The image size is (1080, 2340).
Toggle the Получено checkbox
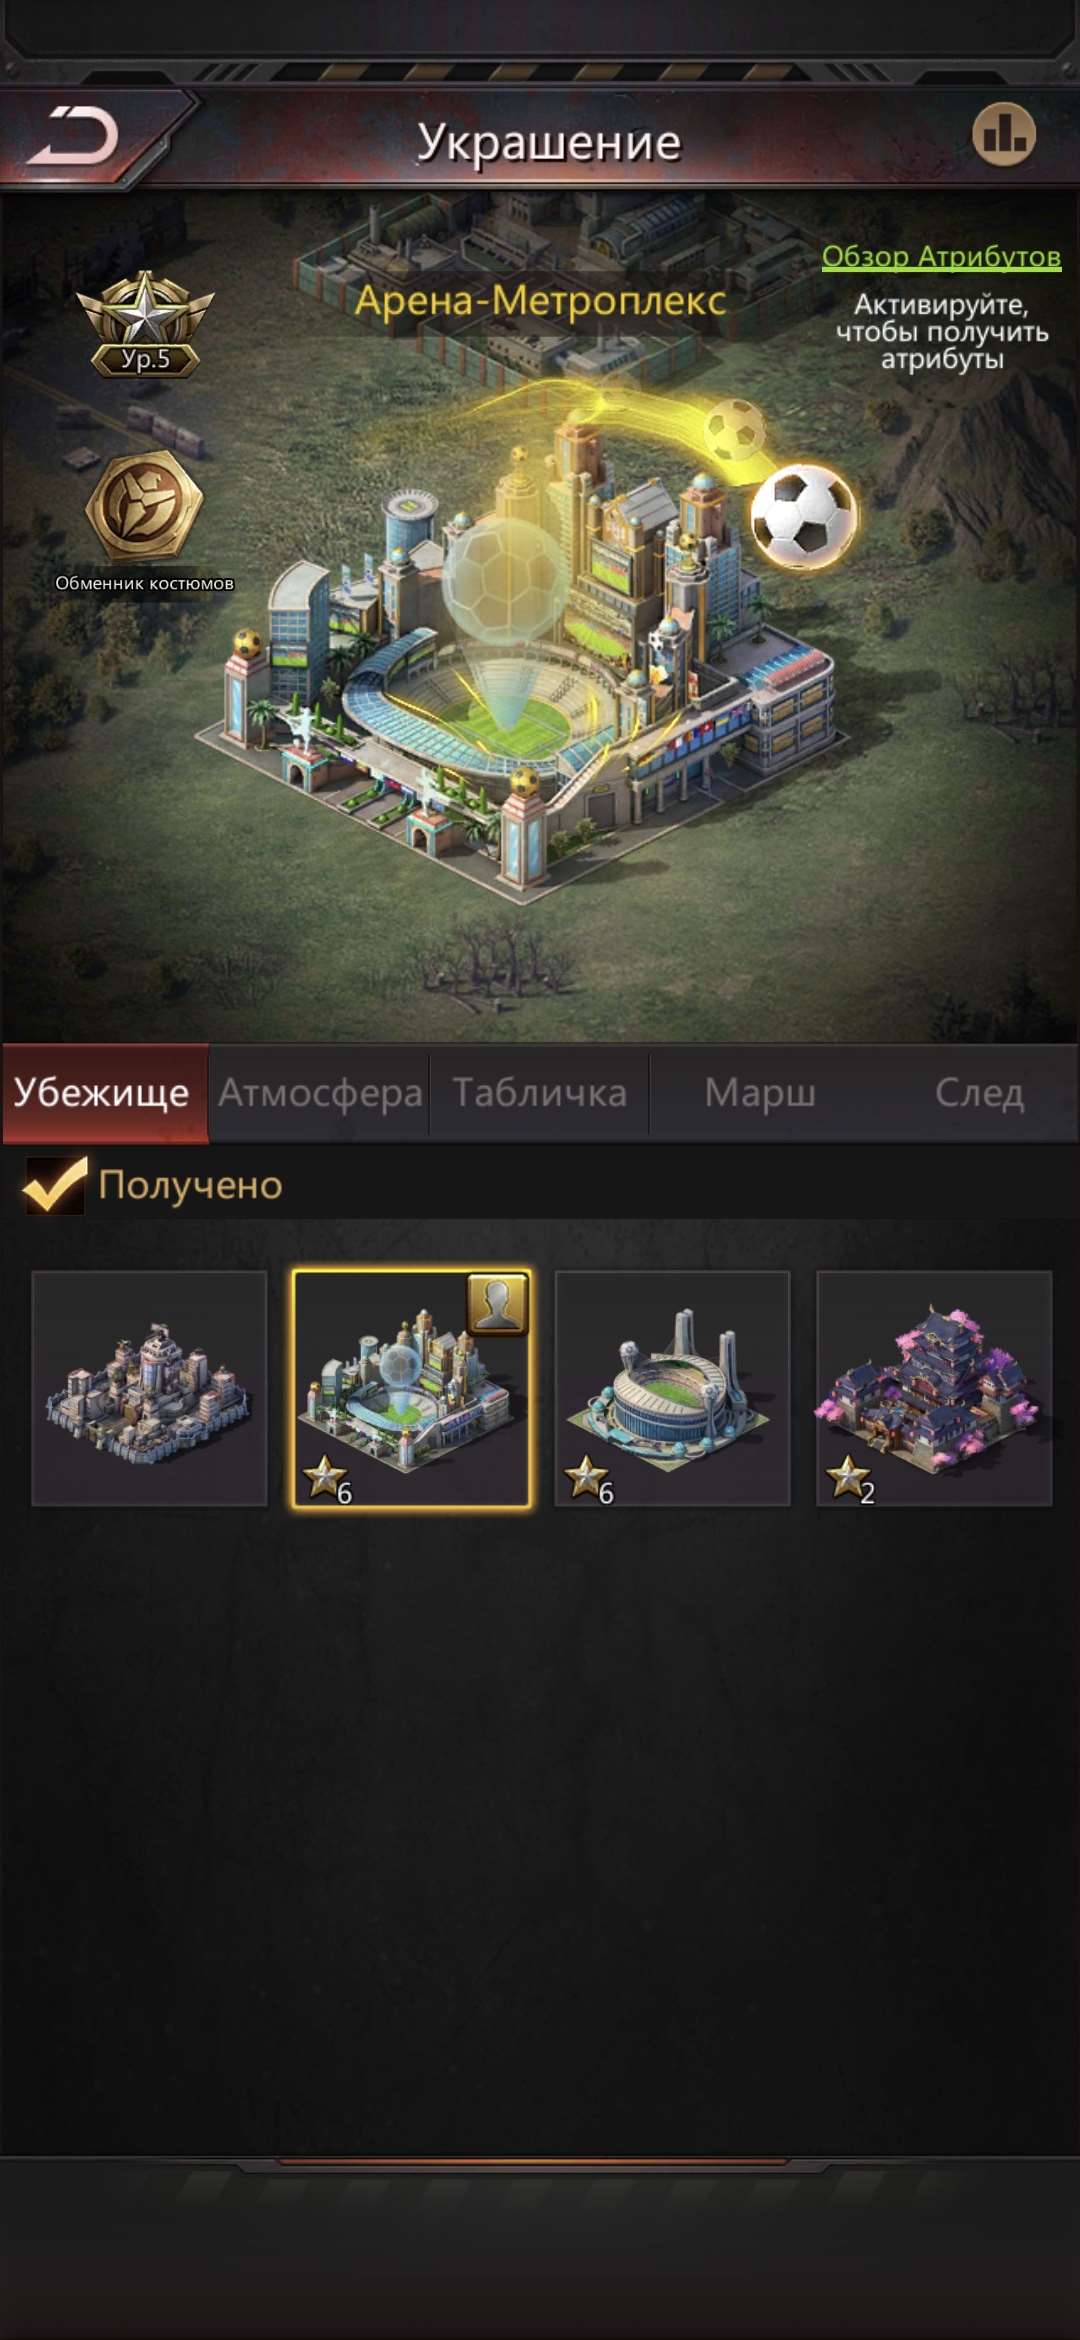coord(55,1185)
